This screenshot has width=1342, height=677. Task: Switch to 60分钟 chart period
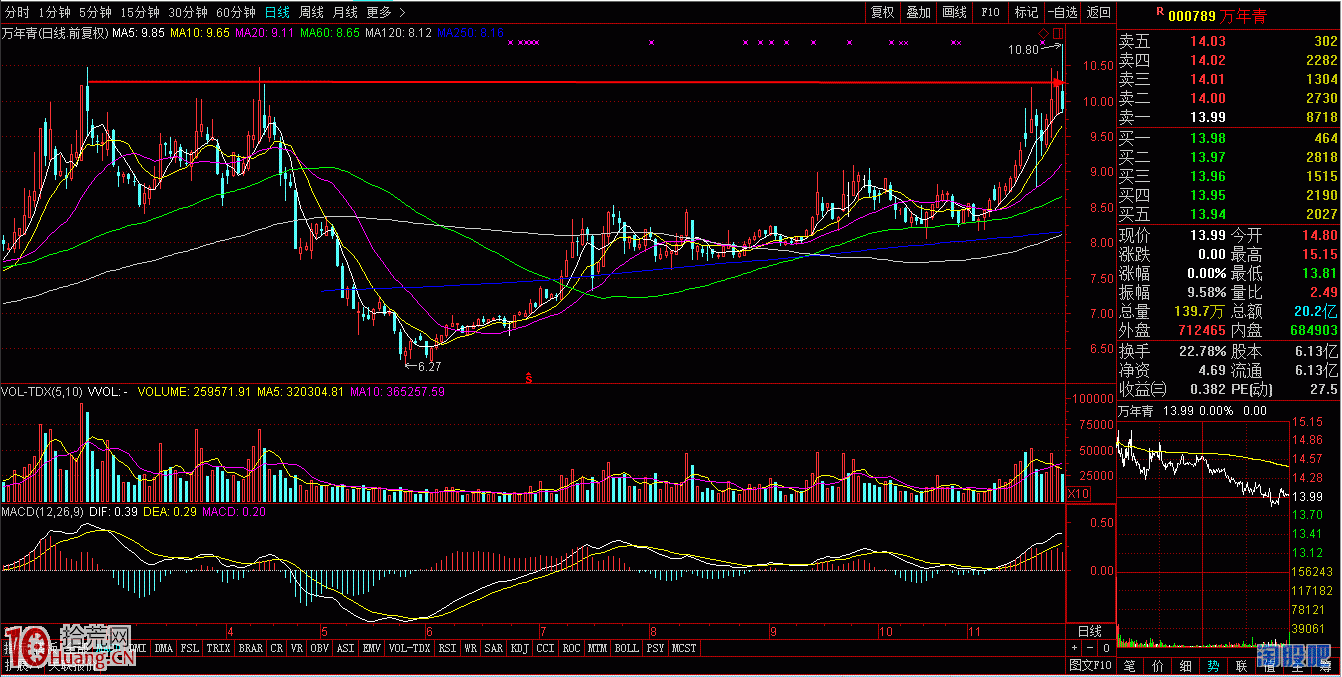(x=236, y=12)
